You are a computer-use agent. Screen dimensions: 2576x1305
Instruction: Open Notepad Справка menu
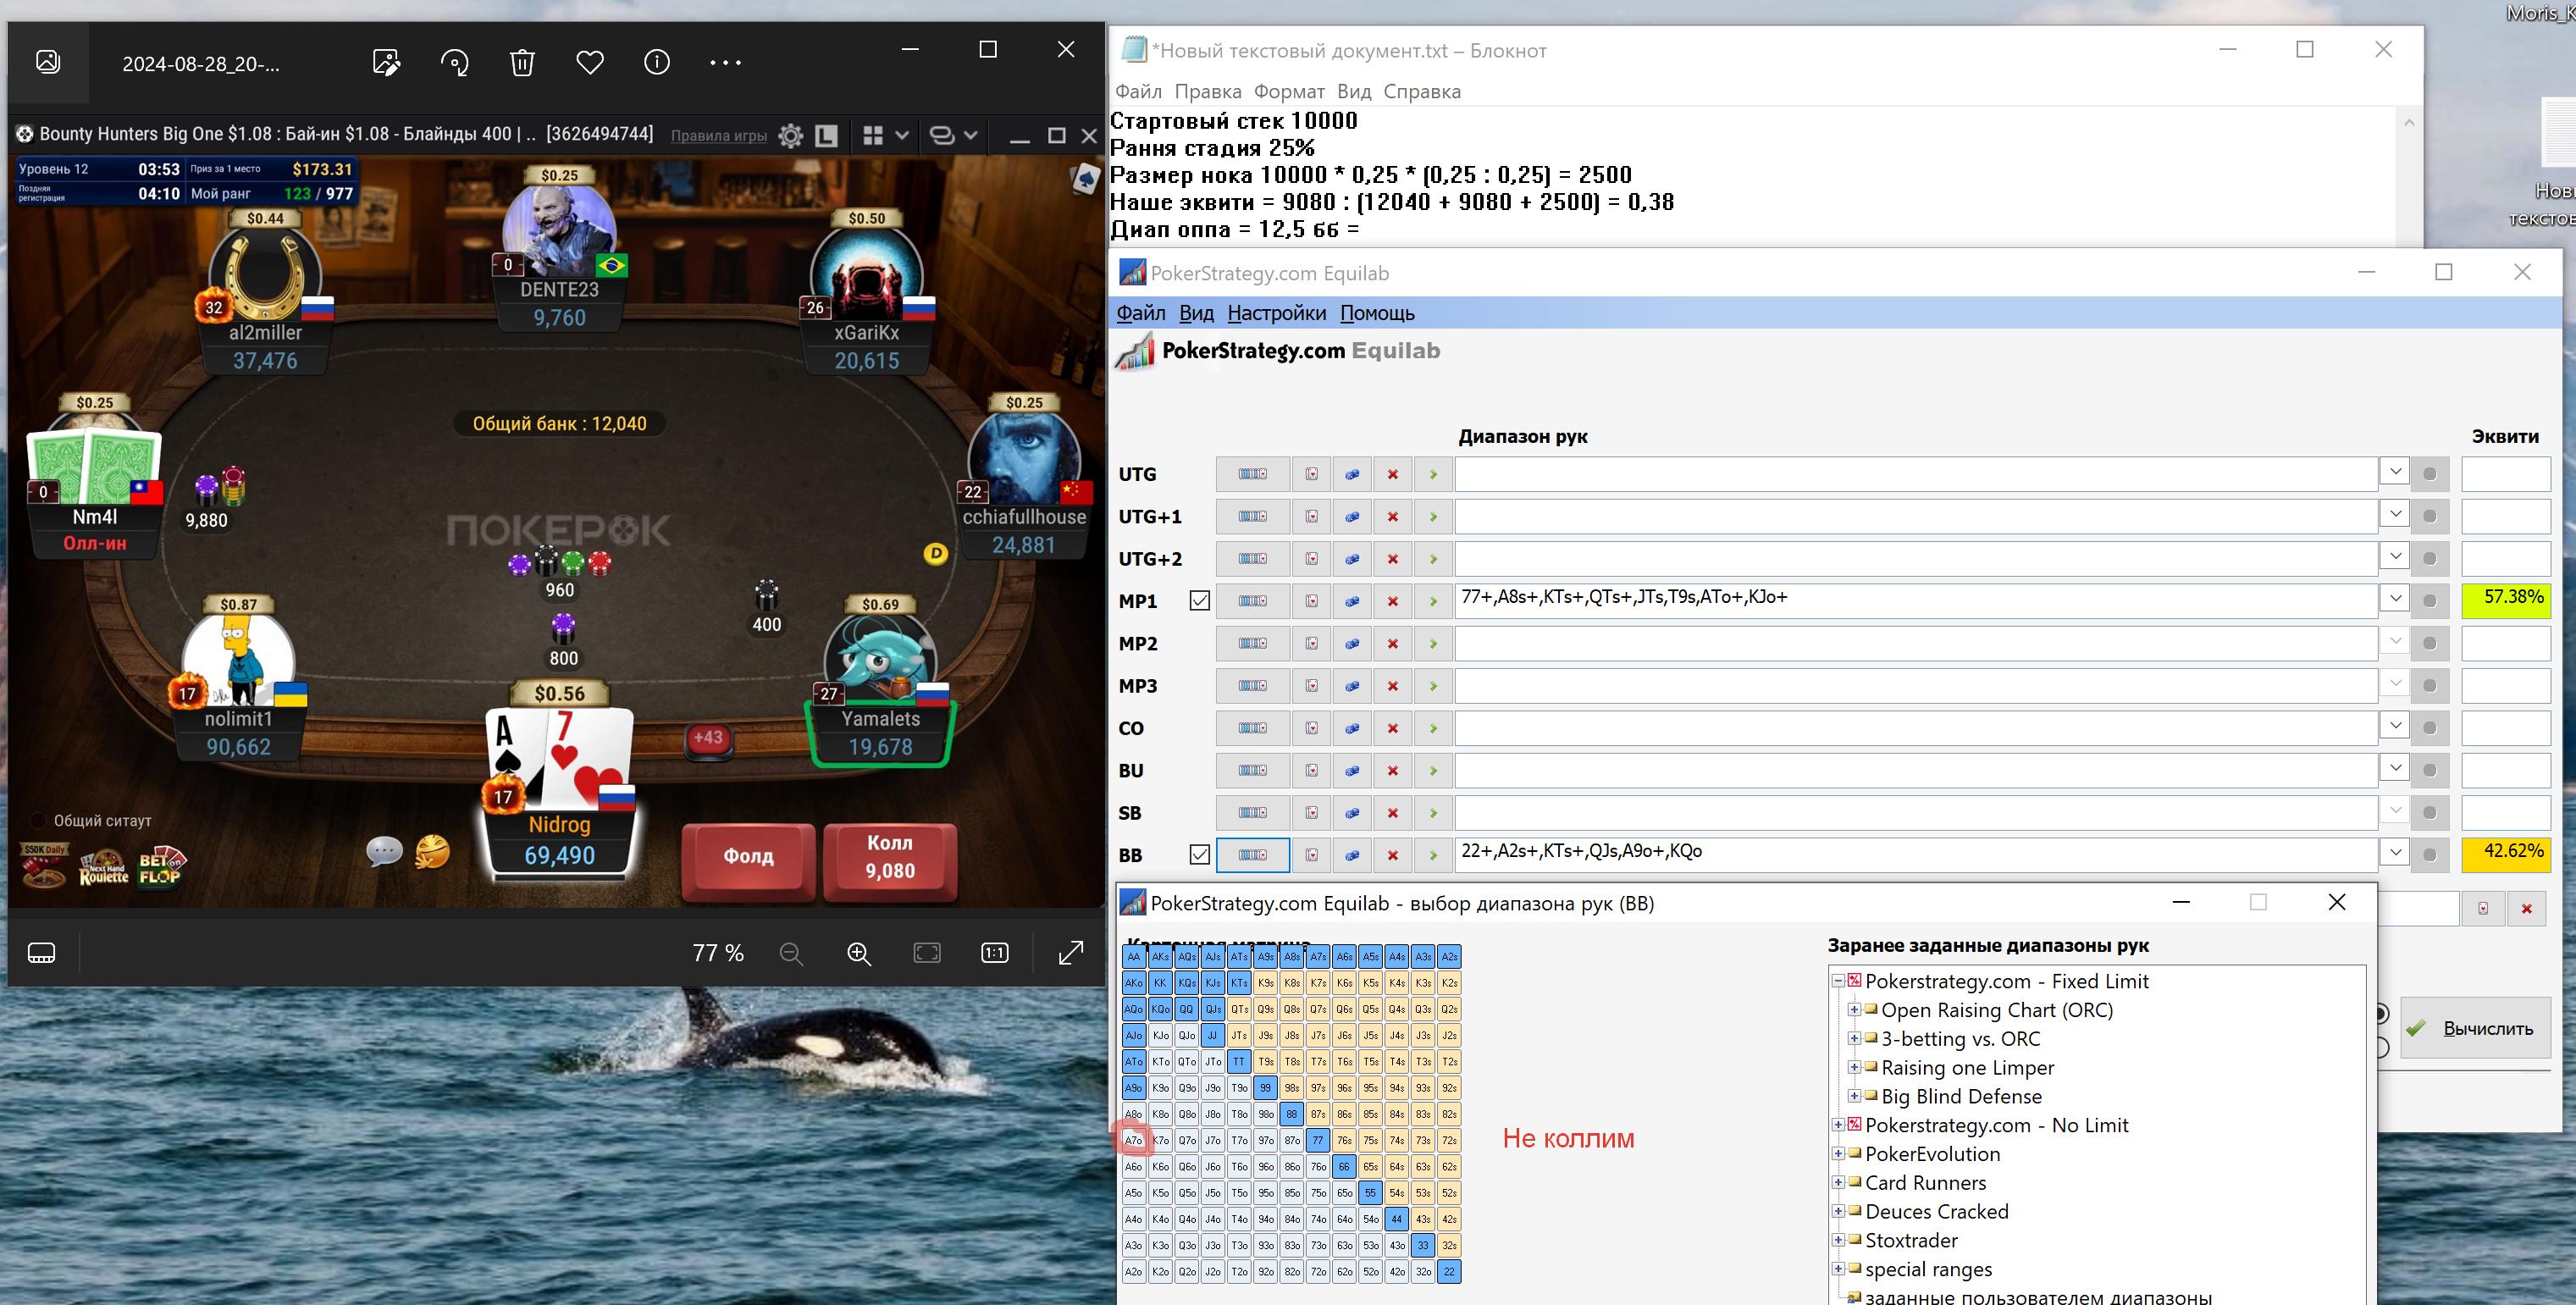1421,91
